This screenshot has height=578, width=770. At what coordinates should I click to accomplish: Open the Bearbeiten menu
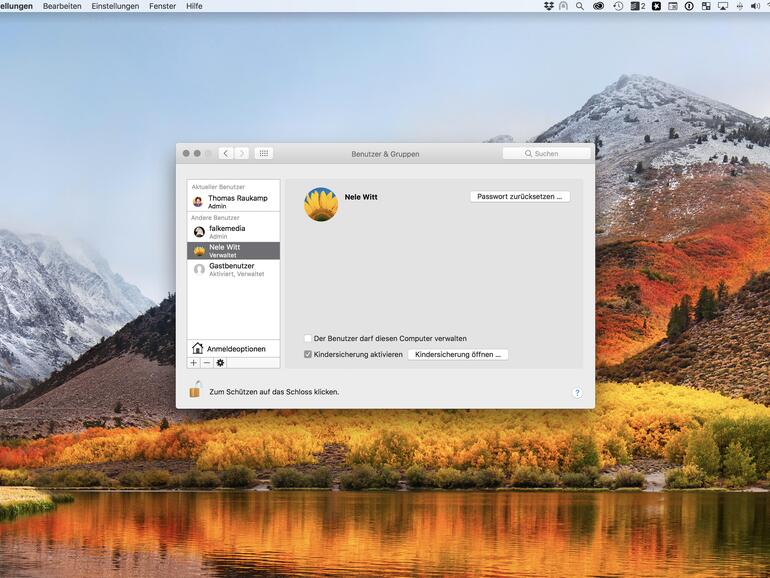pyautogui.click(x=62, y=6)
